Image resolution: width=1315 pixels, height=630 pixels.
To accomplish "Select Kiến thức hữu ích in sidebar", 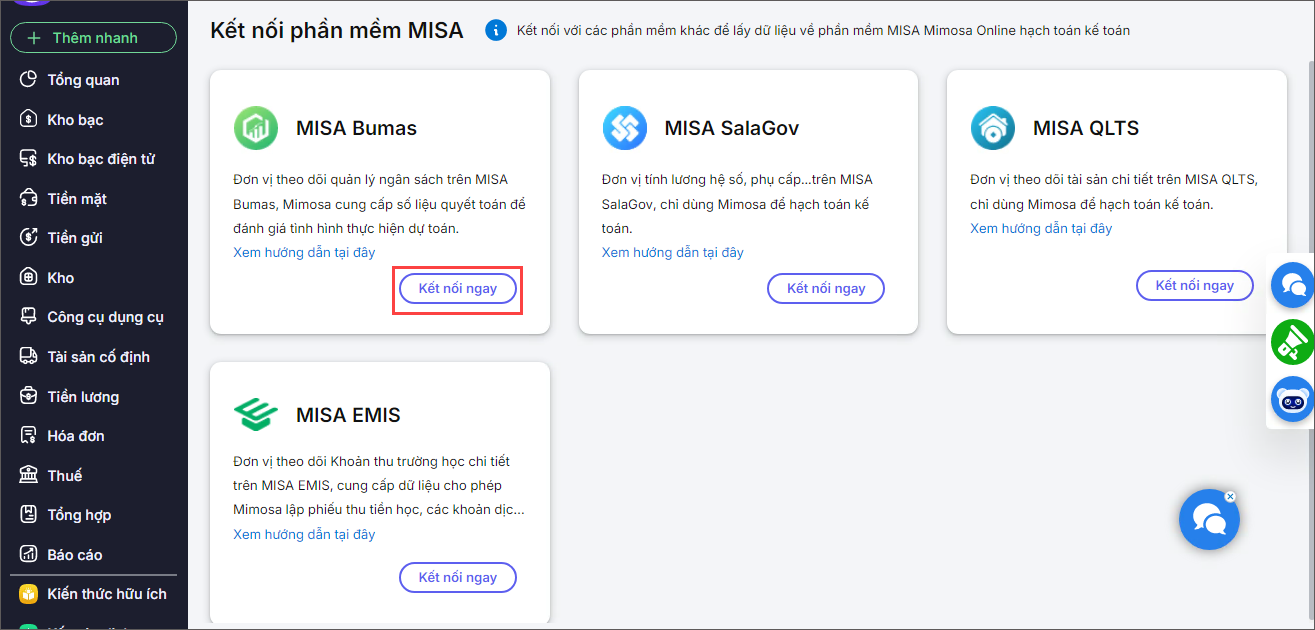I will pos(106,594).
